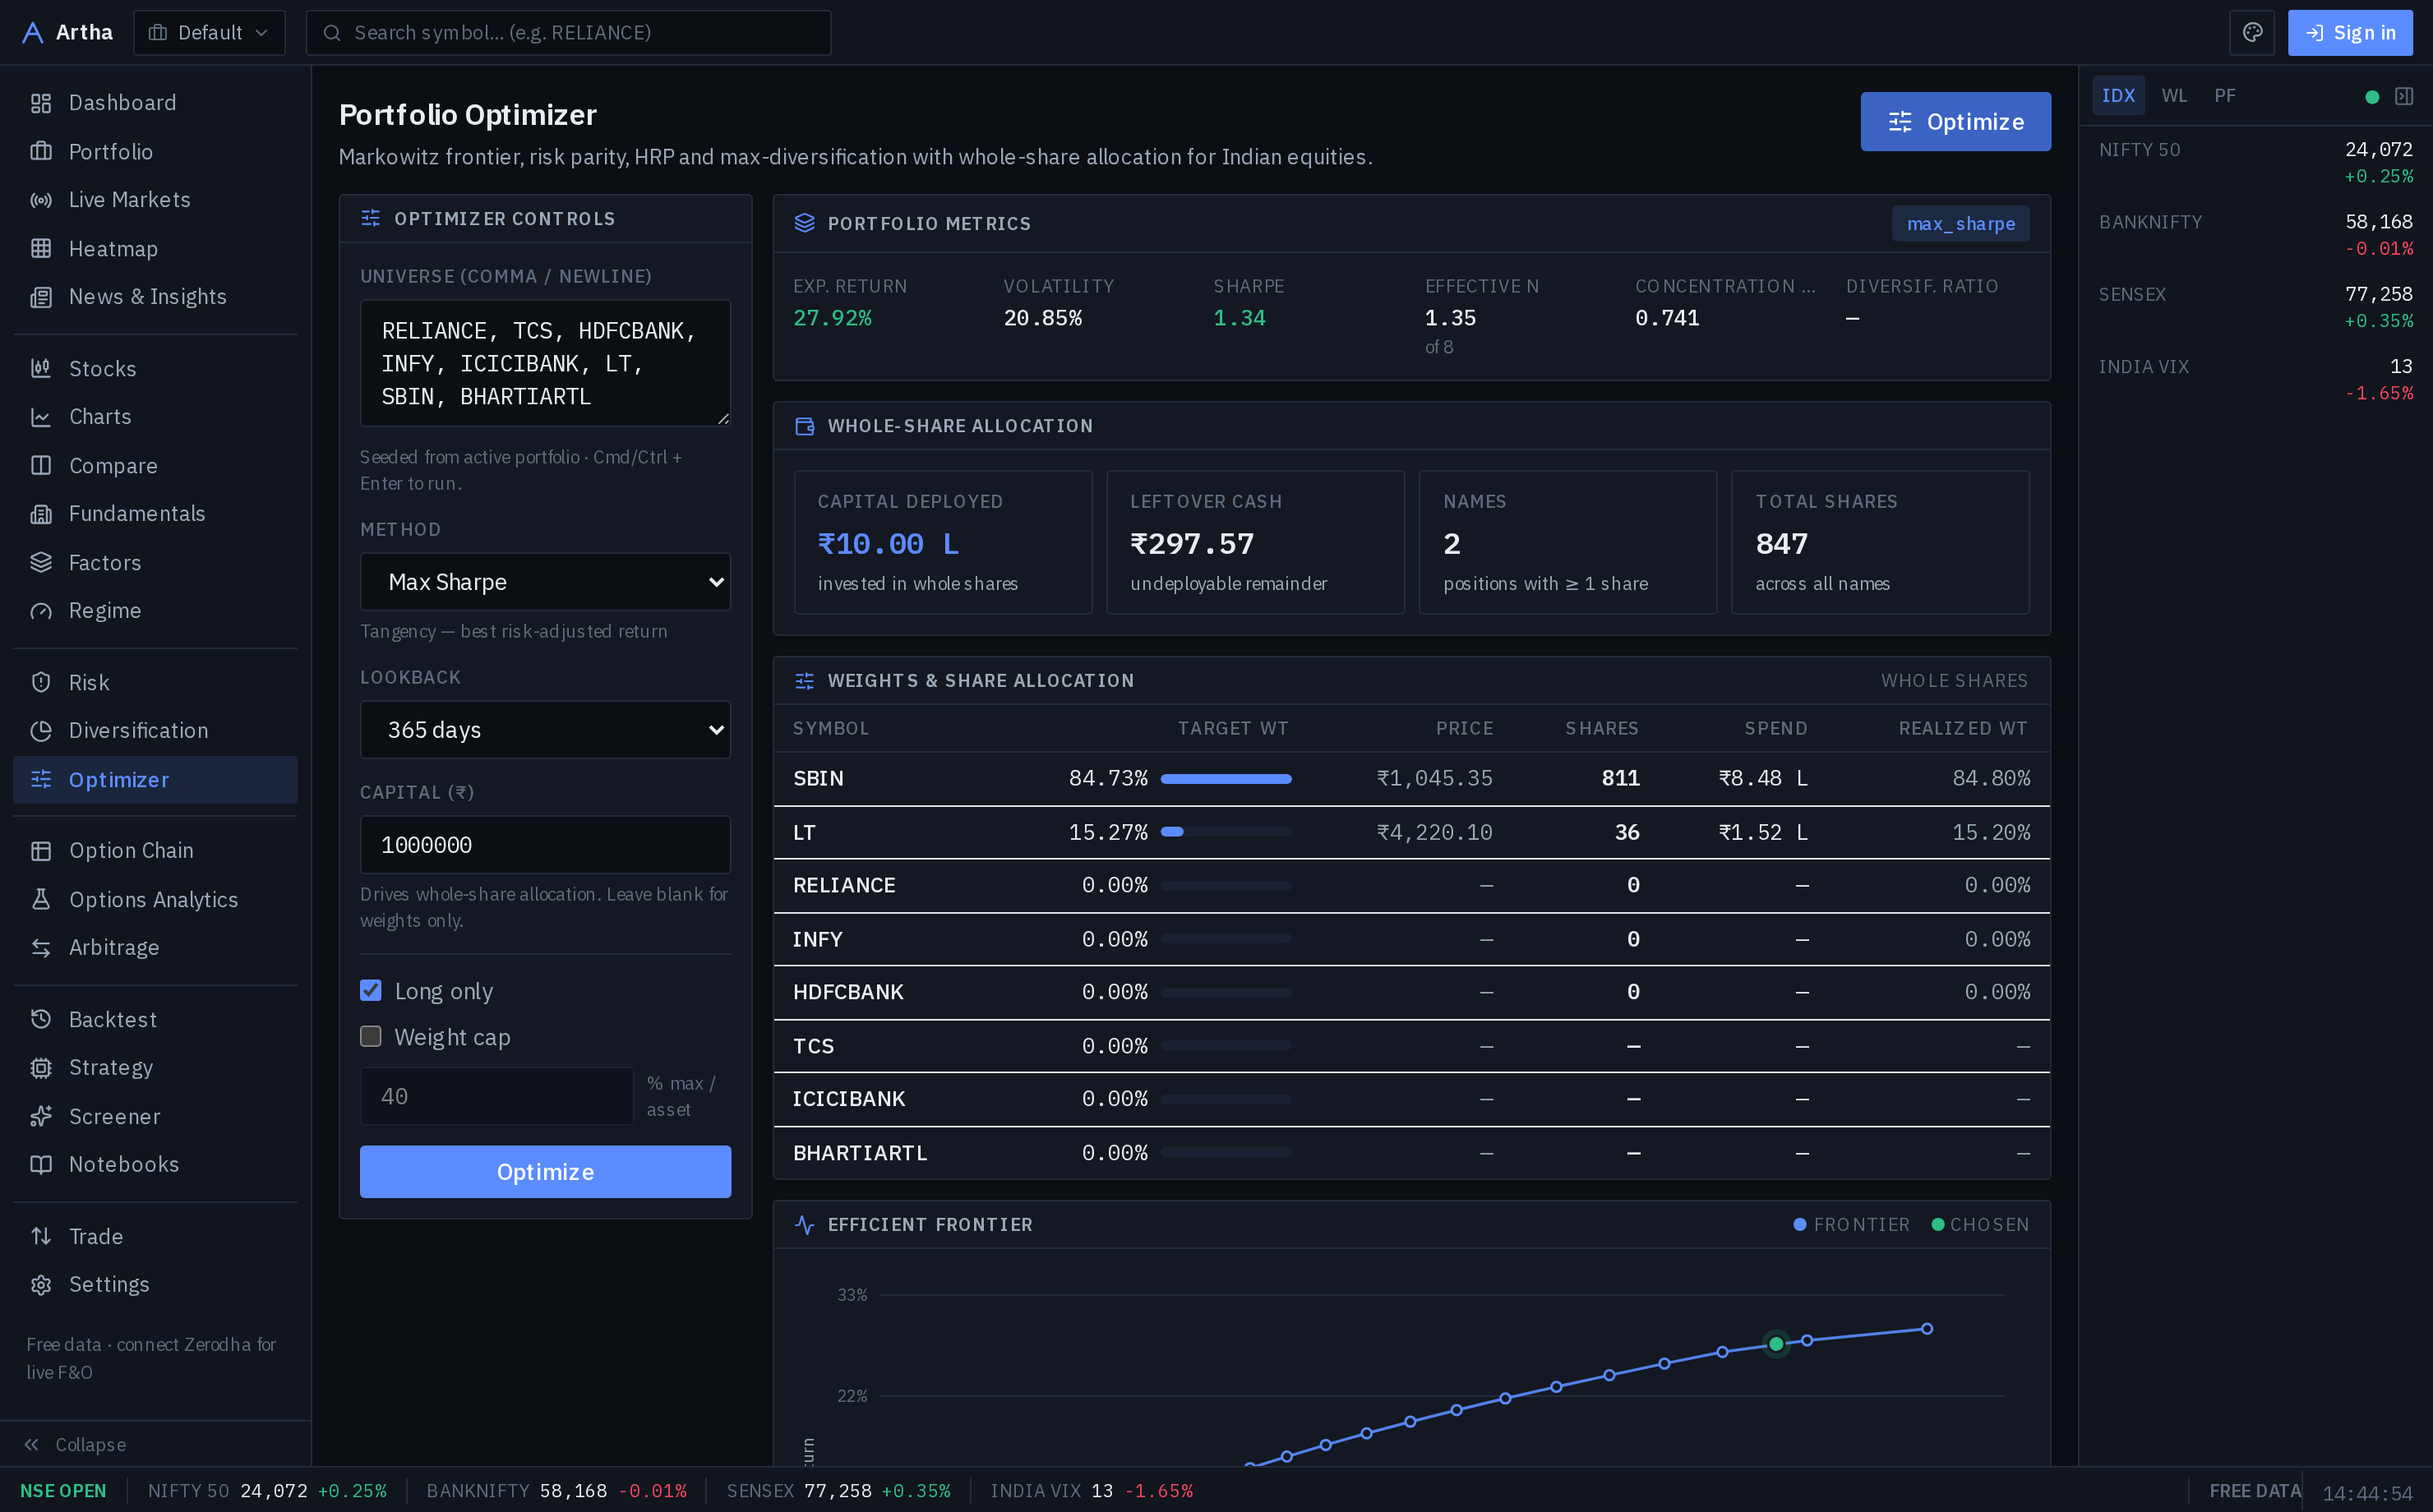Enable the Weight cap checkbox
The height and width of the screenshot is (1512, 2433).
[x=371, y=1037]
